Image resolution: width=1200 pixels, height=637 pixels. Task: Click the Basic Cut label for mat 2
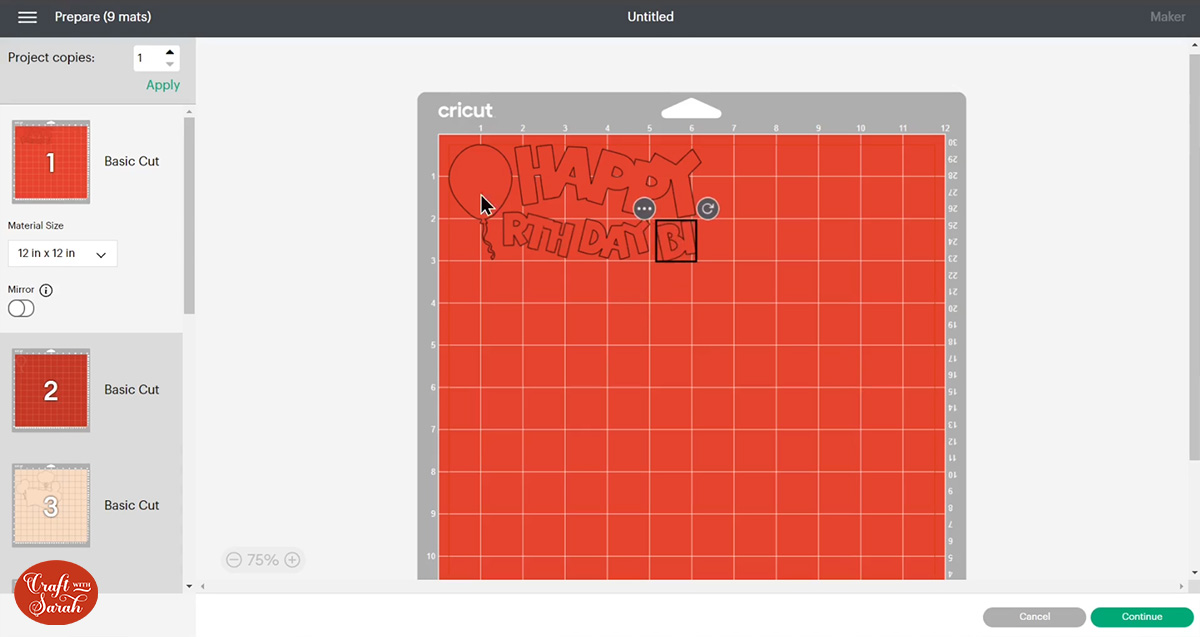[x=132, y=390]
